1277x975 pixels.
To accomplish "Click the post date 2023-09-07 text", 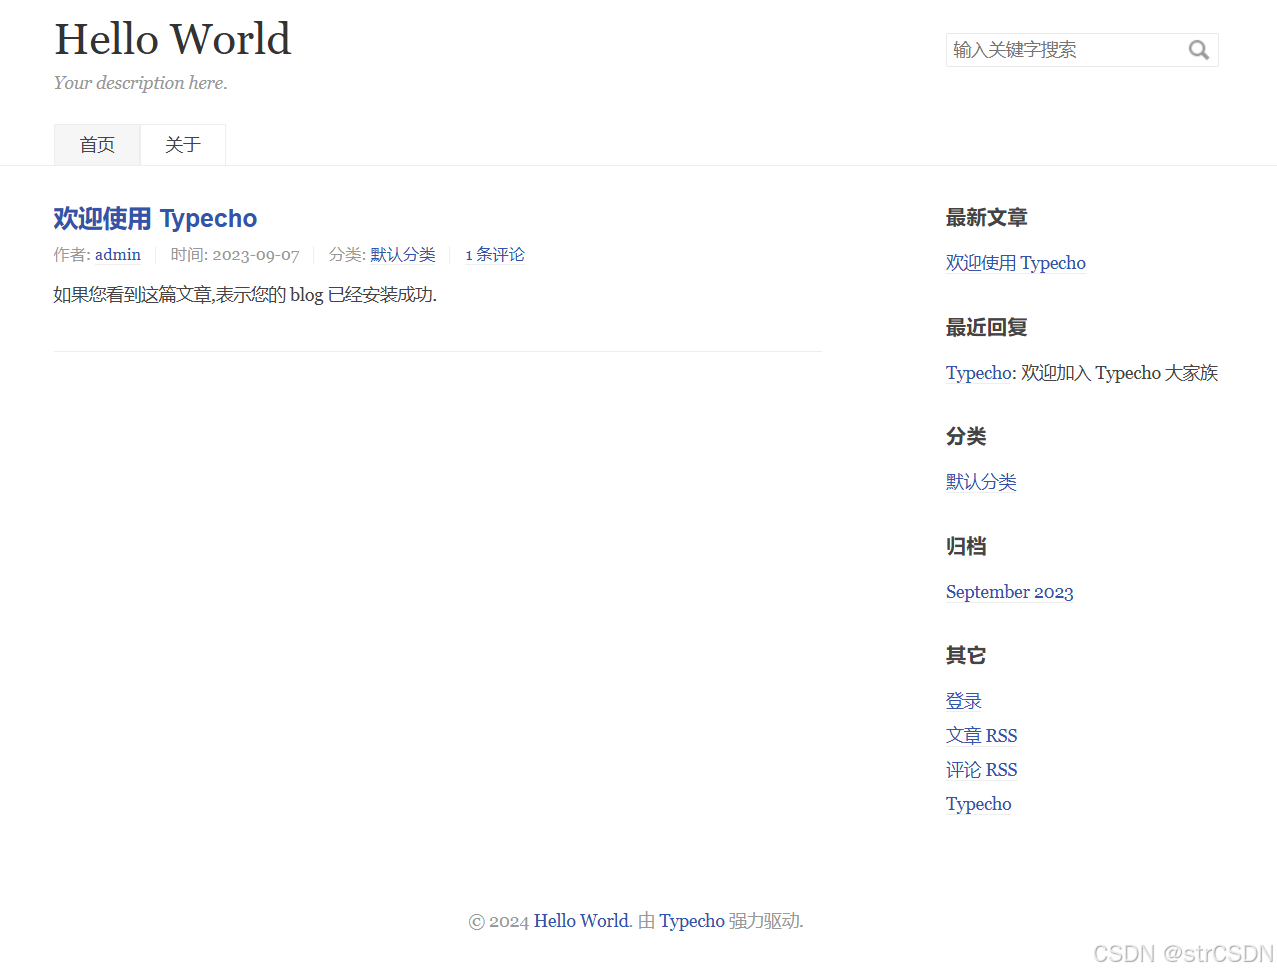I will 256,255.
